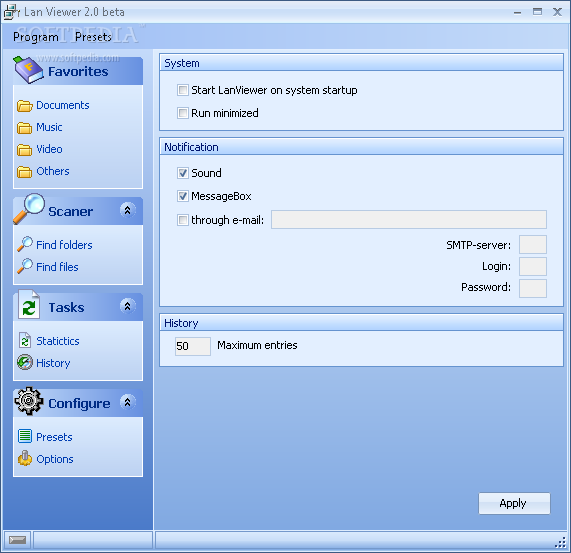Open the Presets configure link
This screenshot has height=553, width=571.
[x=54, y=437]
